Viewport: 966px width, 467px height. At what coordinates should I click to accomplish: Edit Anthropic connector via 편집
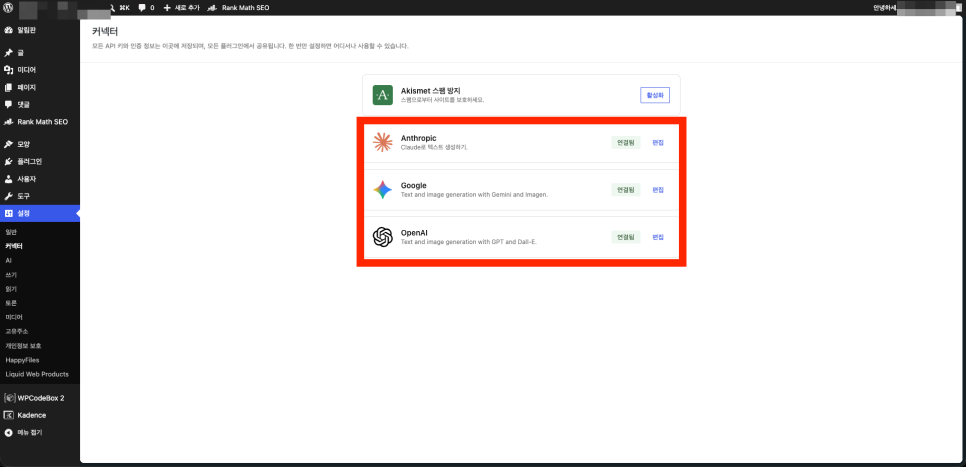coord(659,142)
